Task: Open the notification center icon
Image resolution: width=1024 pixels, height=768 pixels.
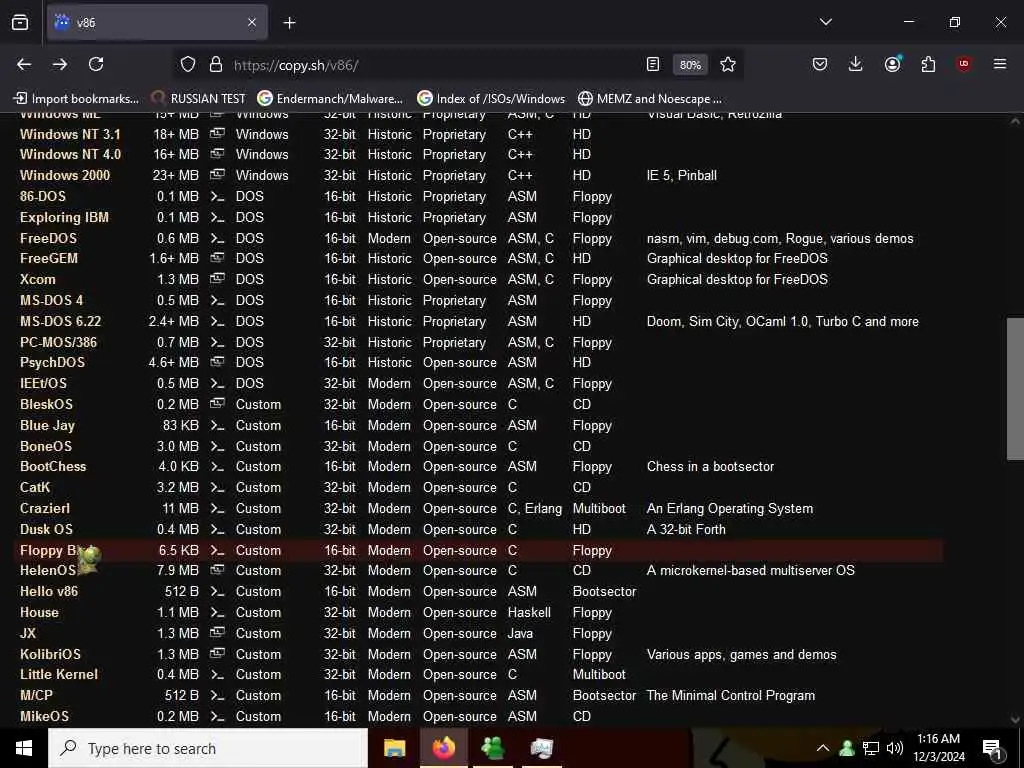Action: 992,749
